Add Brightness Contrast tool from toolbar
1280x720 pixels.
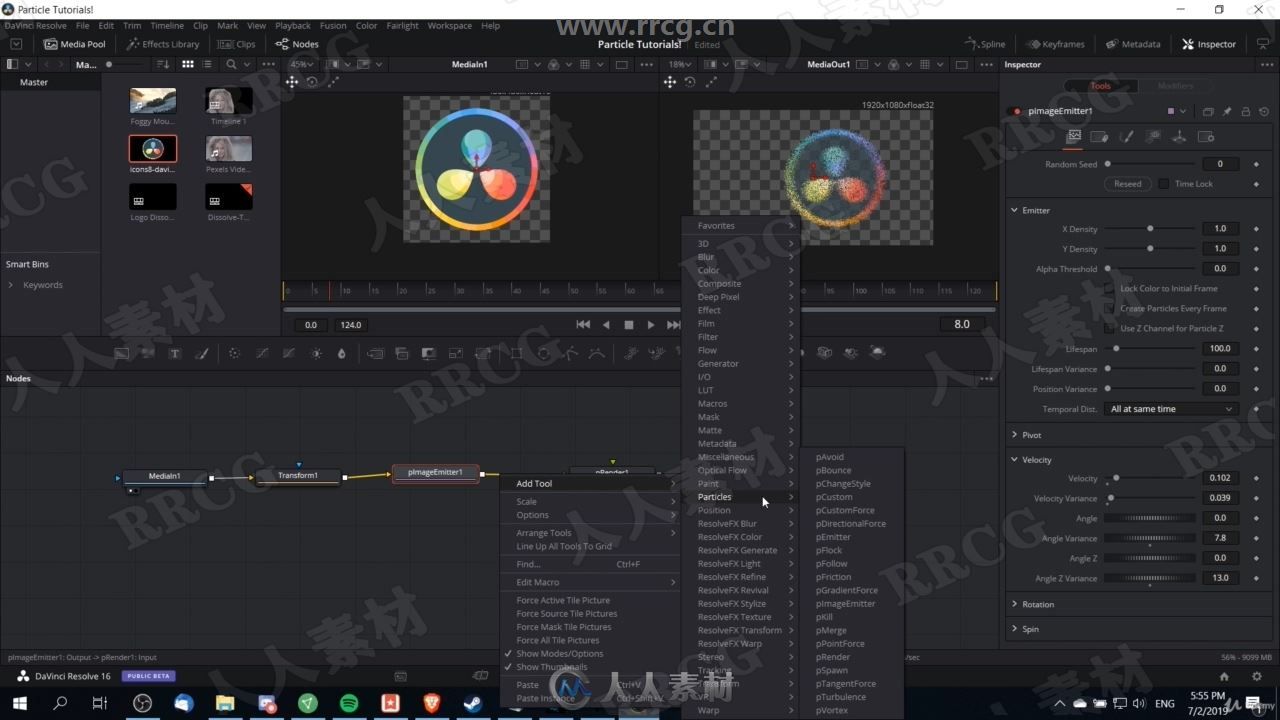[x=316, y=353]
